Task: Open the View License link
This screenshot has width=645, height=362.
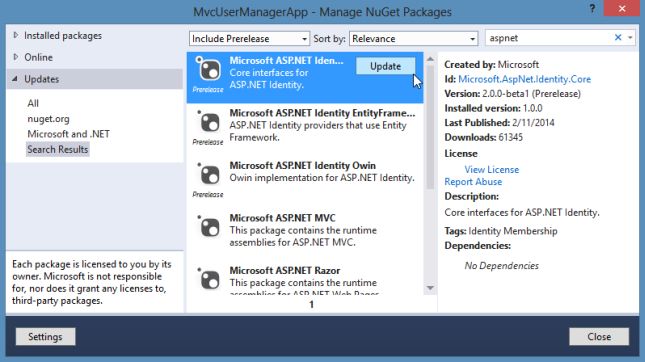Action: click(492, 169)
